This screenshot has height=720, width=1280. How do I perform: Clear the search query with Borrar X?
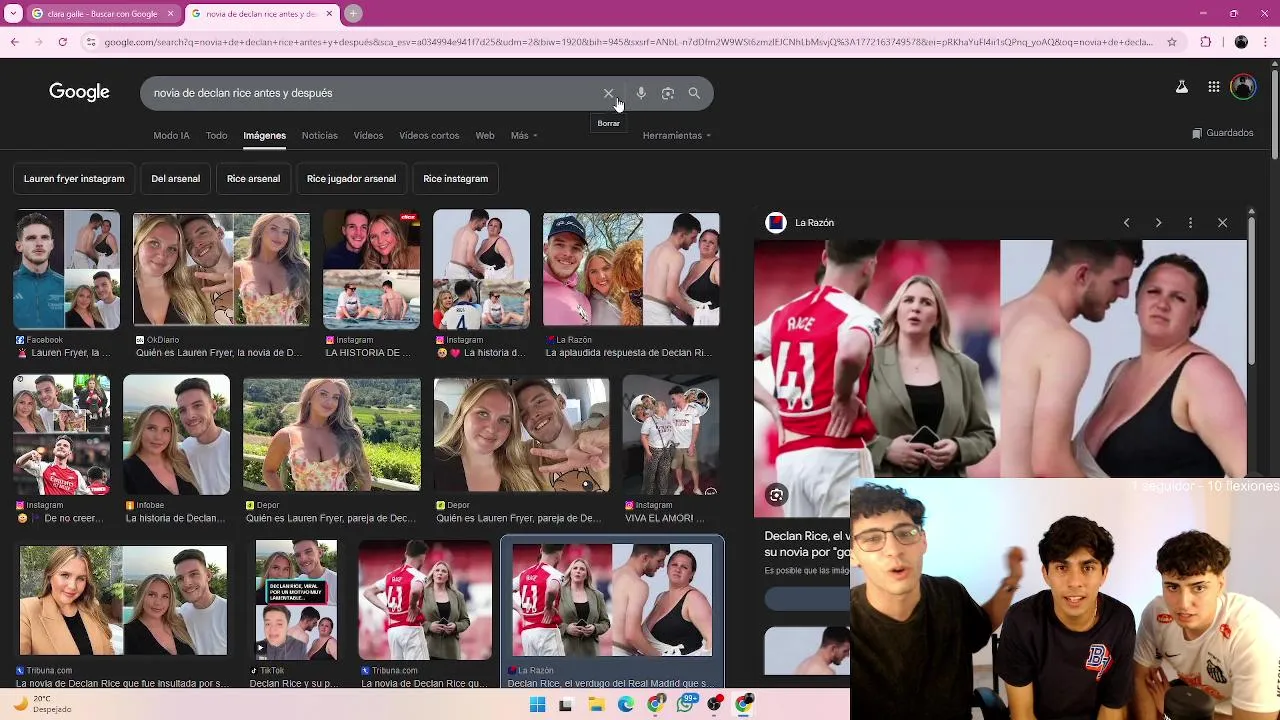[608, 93]
